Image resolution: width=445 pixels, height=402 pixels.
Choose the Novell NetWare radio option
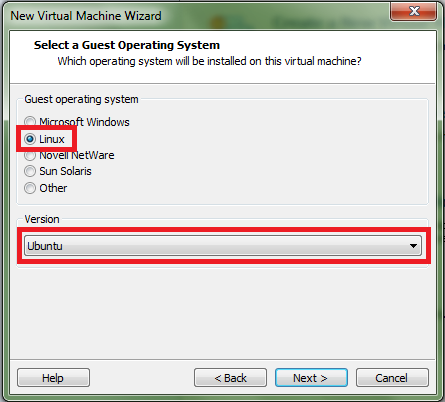(x=30, y=155)
